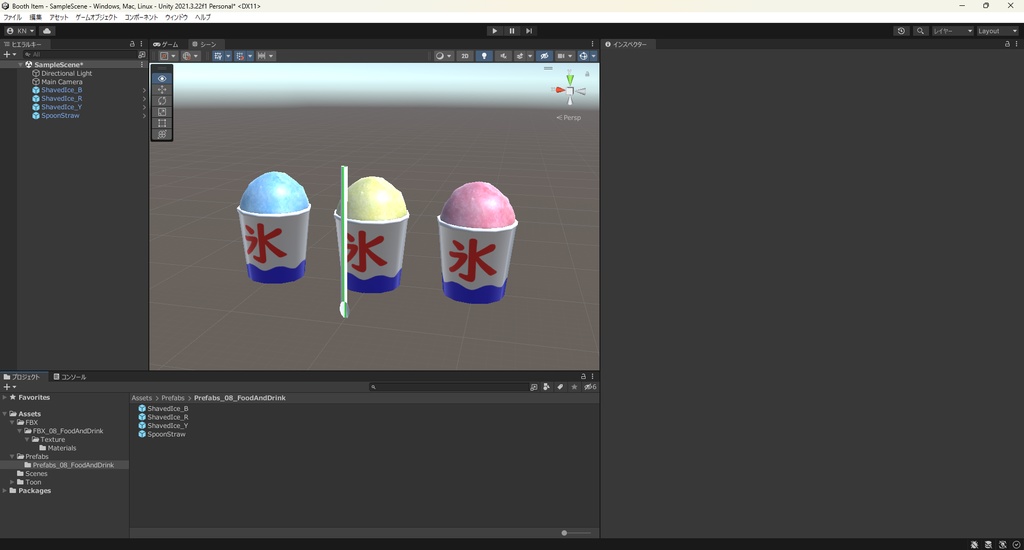Viewport: 1024px width, 550px height.
Task: Open the Layout dropdown
Action: pyautogui.click(x=997, y=31)
